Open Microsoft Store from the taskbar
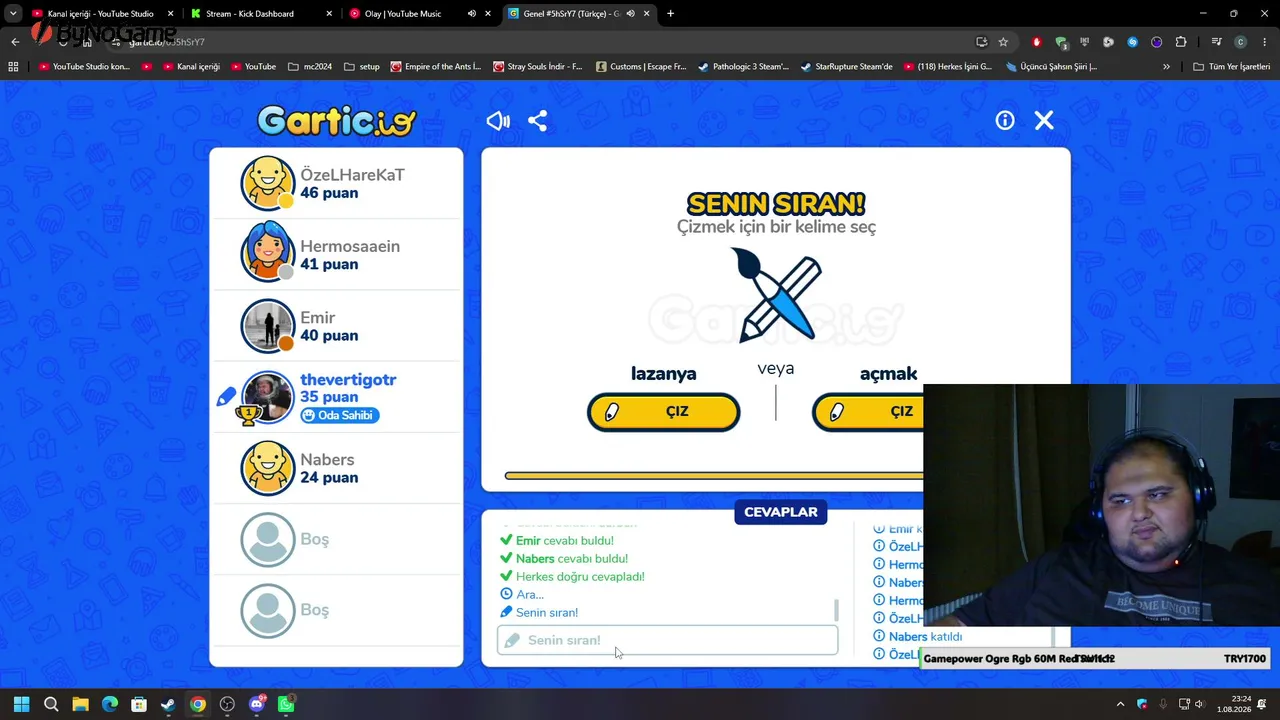The width and height of the screenshot is (1280, 720). click(x=139, y=704)
